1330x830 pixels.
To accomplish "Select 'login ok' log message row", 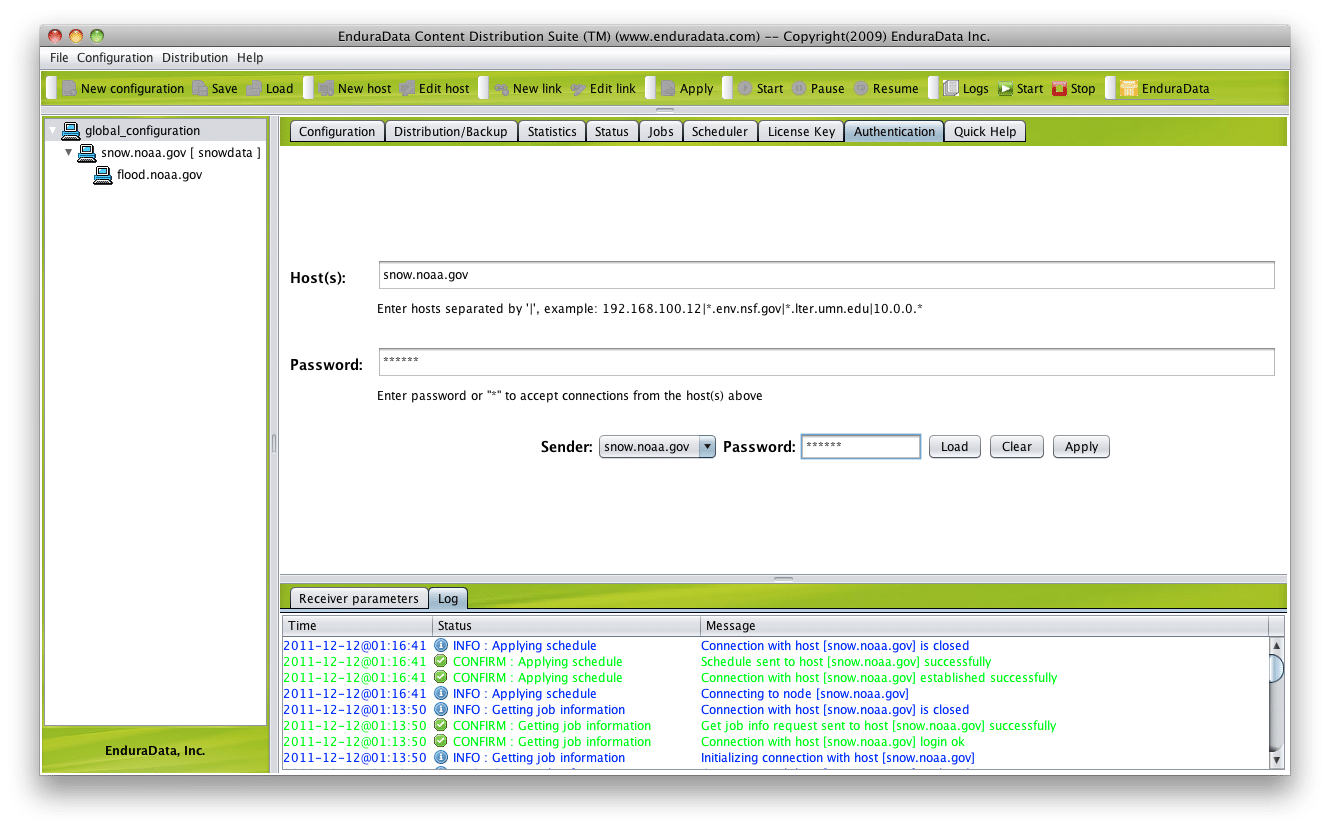I will 775,742.
